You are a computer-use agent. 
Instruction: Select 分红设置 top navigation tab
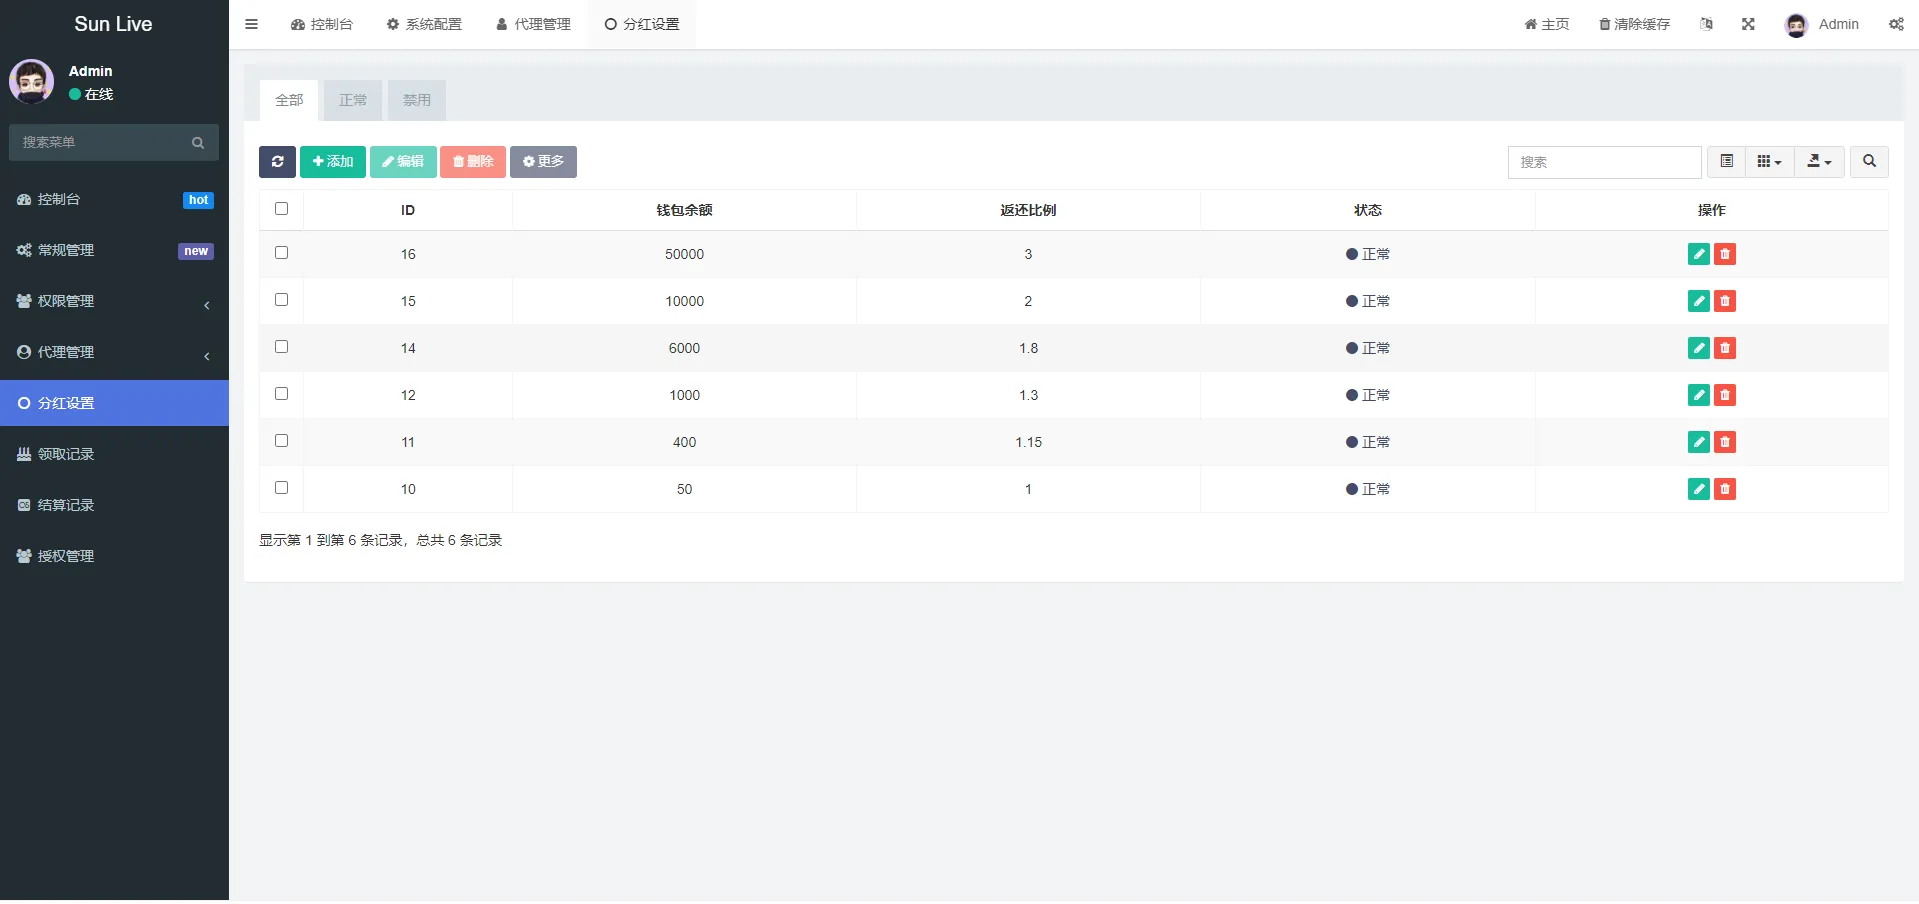click(x=642, y=24)
